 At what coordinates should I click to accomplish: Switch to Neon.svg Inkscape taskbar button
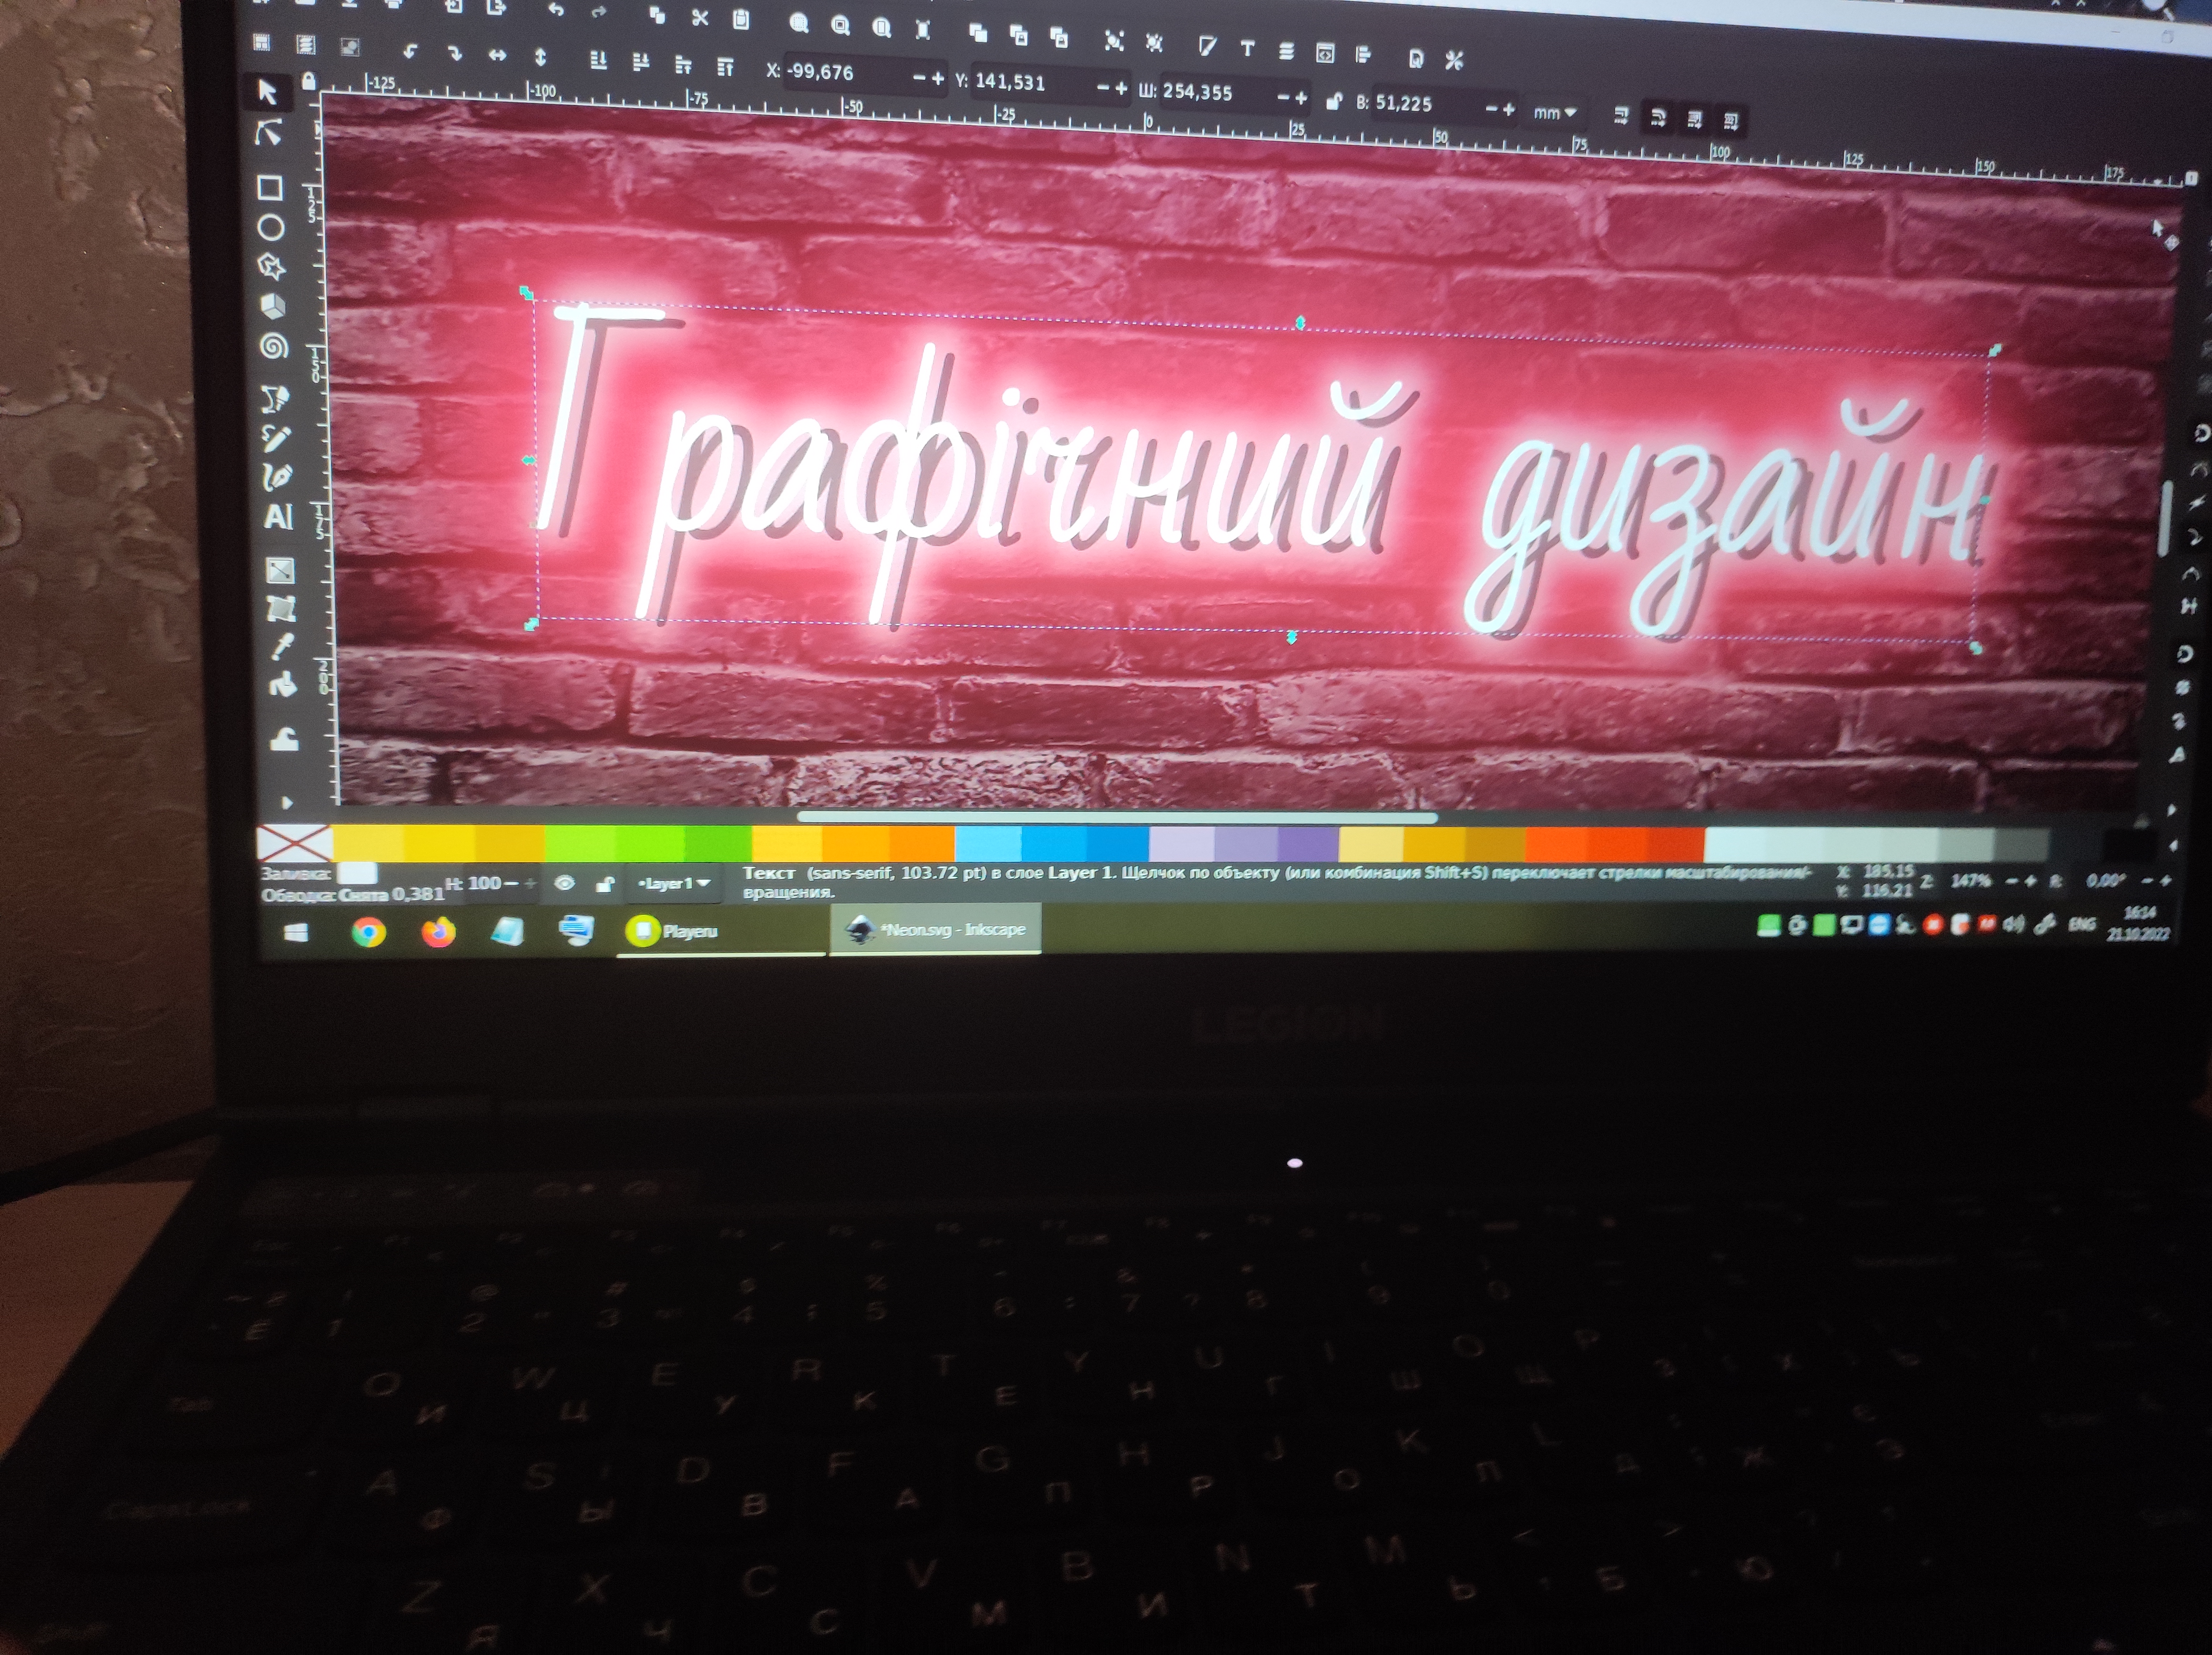(x=936, y=929)
